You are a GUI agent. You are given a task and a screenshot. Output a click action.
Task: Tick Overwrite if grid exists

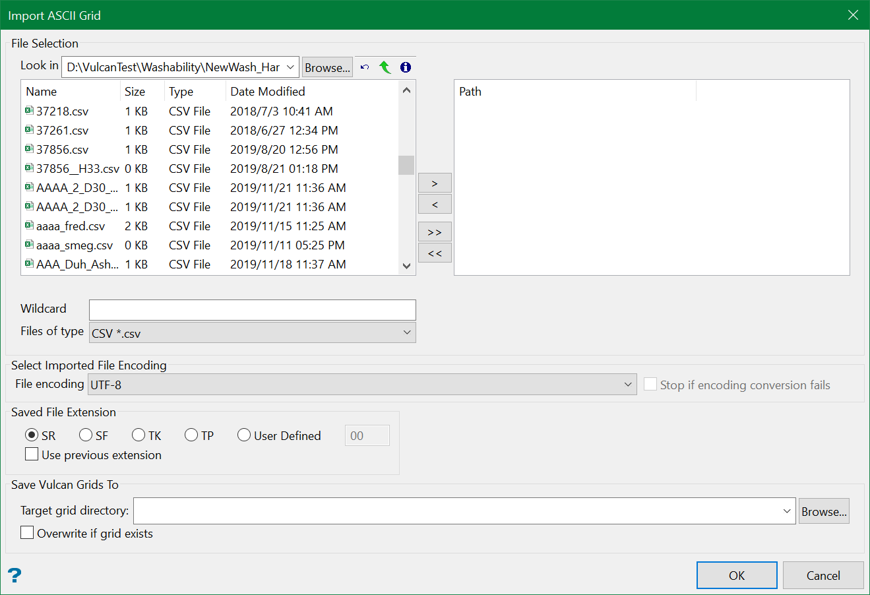[x=28, y=533]
